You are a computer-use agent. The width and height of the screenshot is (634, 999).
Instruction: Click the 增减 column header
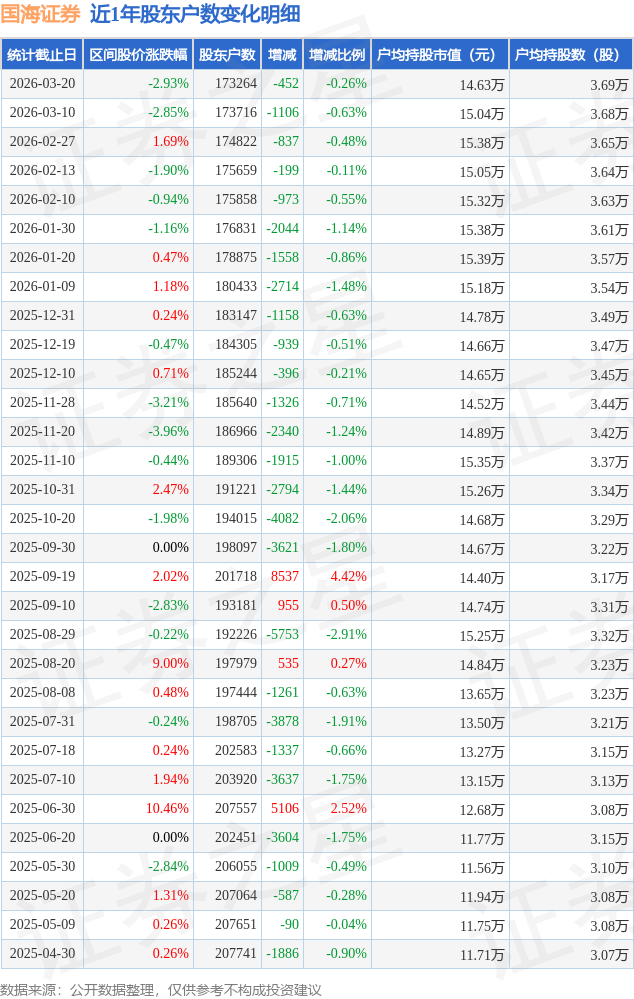point(282,55)
